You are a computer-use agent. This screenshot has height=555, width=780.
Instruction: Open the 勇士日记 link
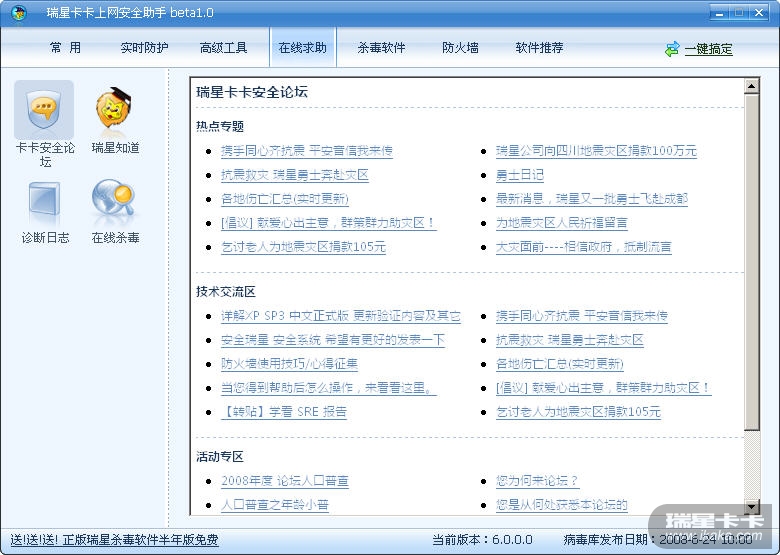pyautogui.click(x=519, y=175)
